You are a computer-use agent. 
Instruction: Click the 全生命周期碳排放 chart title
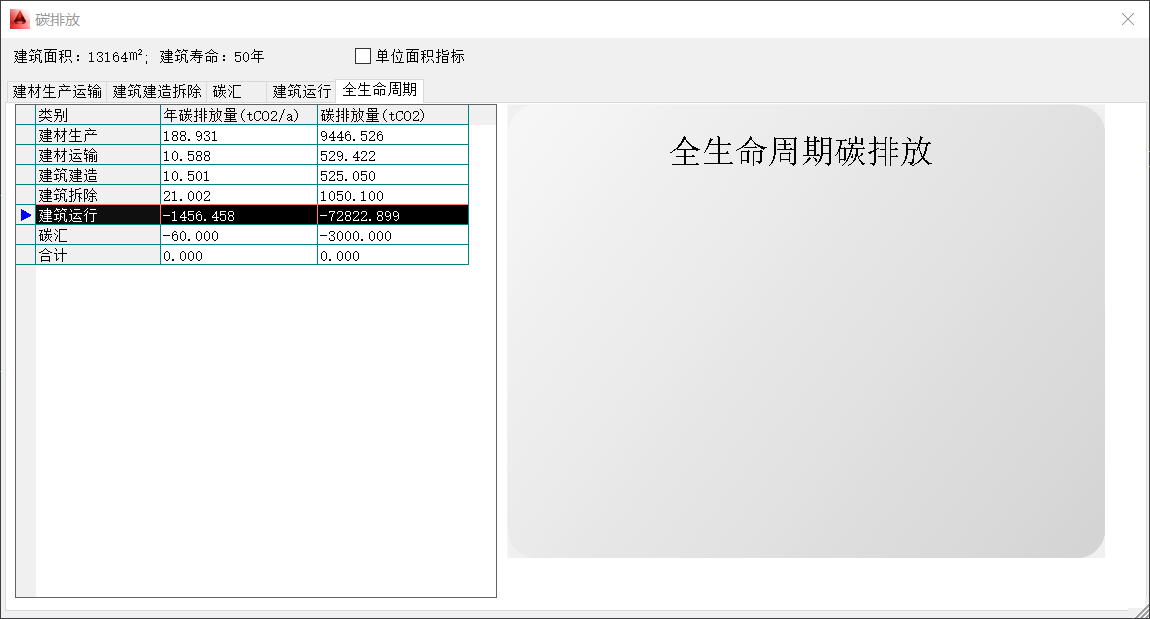tap(801, 151)
